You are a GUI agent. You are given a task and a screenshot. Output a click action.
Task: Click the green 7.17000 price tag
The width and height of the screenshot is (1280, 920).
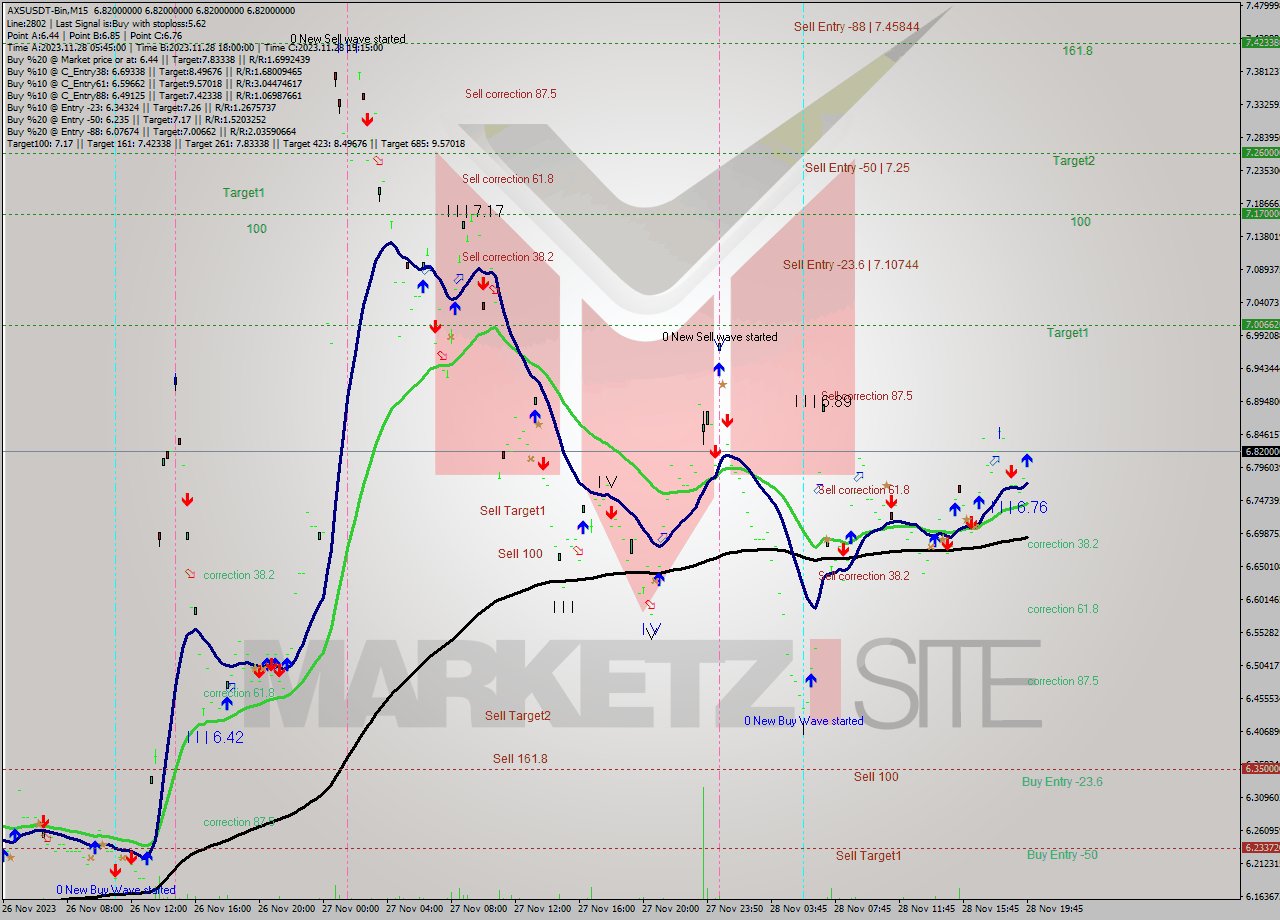click(1260, 213)
